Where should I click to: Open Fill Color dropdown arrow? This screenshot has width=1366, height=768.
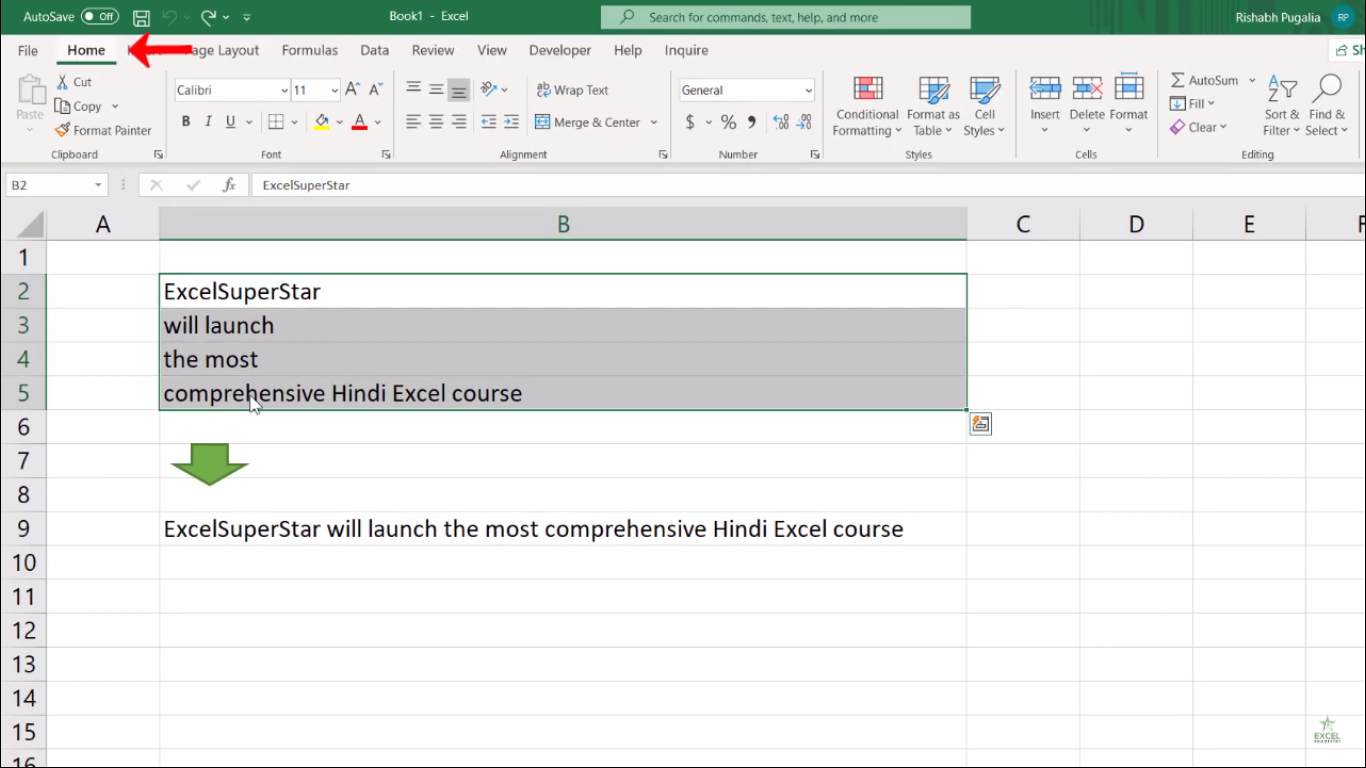[340, 122]
